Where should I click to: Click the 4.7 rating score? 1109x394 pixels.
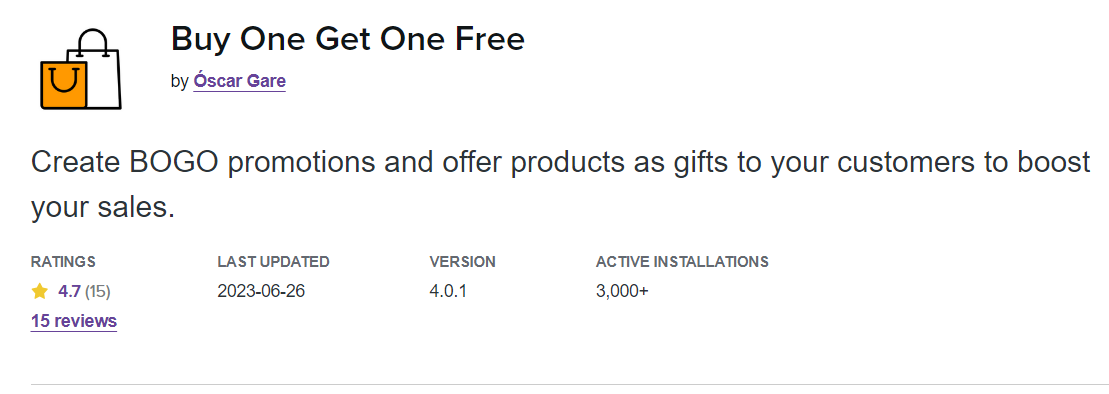pos(69,291)
